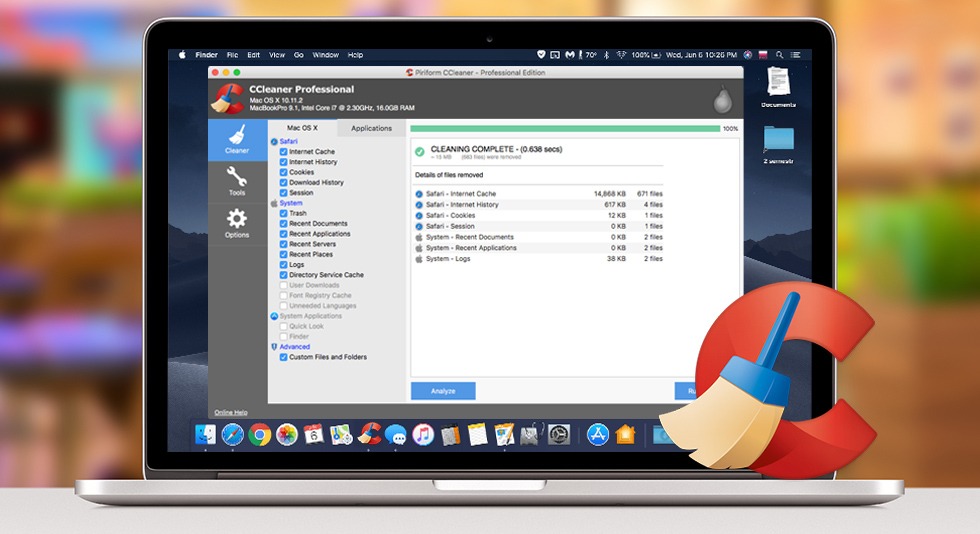Open the Online Help link
This screenshot has width=980, height=534.
click(231, 412)
